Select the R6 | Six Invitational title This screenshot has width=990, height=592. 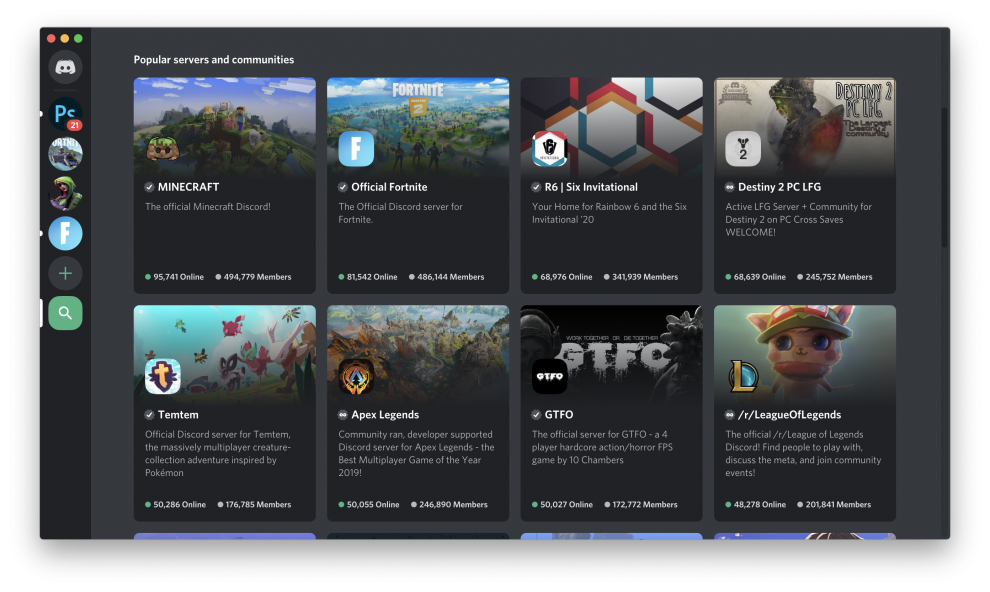click(x=591, y=187)
